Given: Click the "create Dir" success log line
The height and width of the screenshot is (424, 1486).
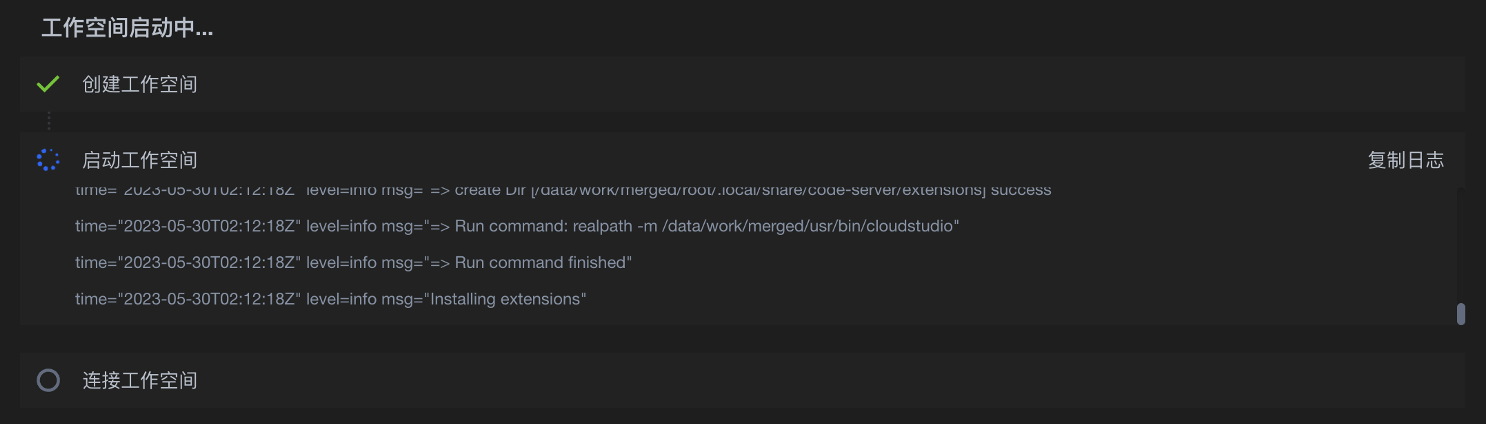Looking at the screenshot, I should (563, 190).
